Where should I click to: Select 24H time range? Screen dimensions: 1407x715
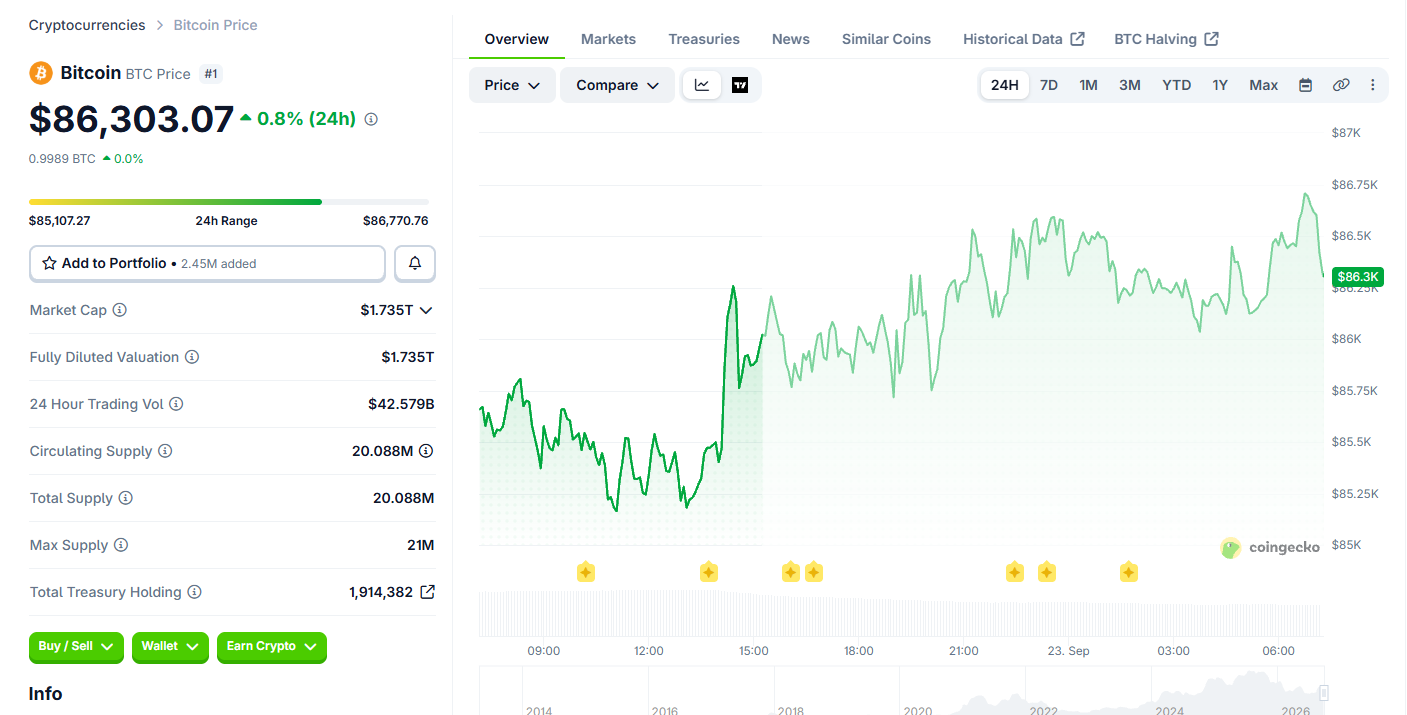[1005, 85]
